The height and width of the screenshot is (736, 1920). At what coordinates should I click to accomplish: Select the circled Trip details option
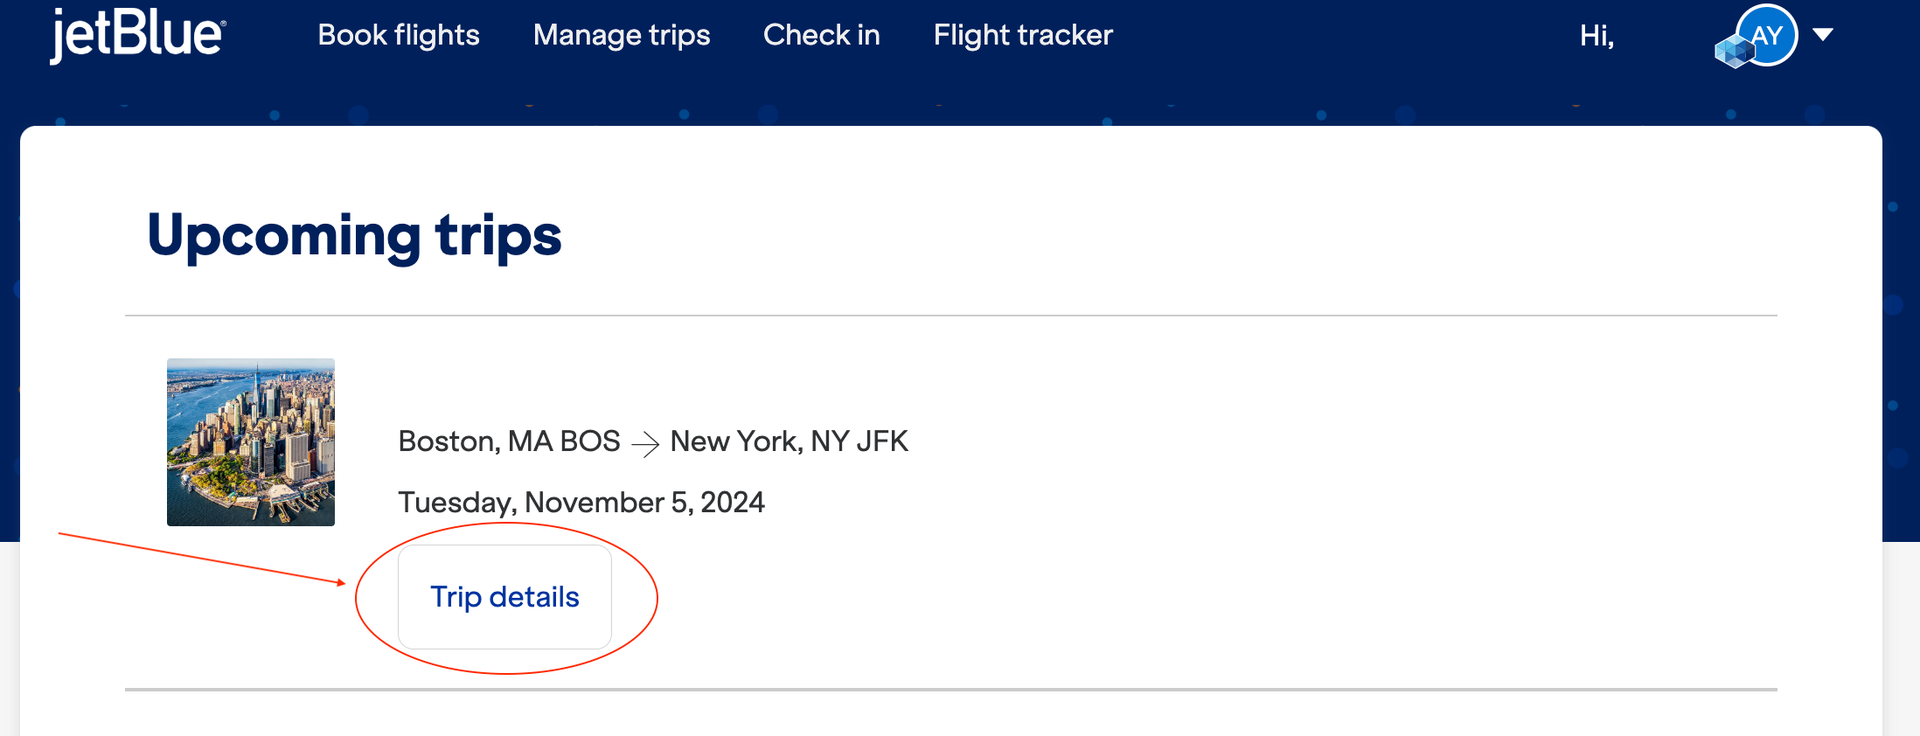tap(504, 596)
